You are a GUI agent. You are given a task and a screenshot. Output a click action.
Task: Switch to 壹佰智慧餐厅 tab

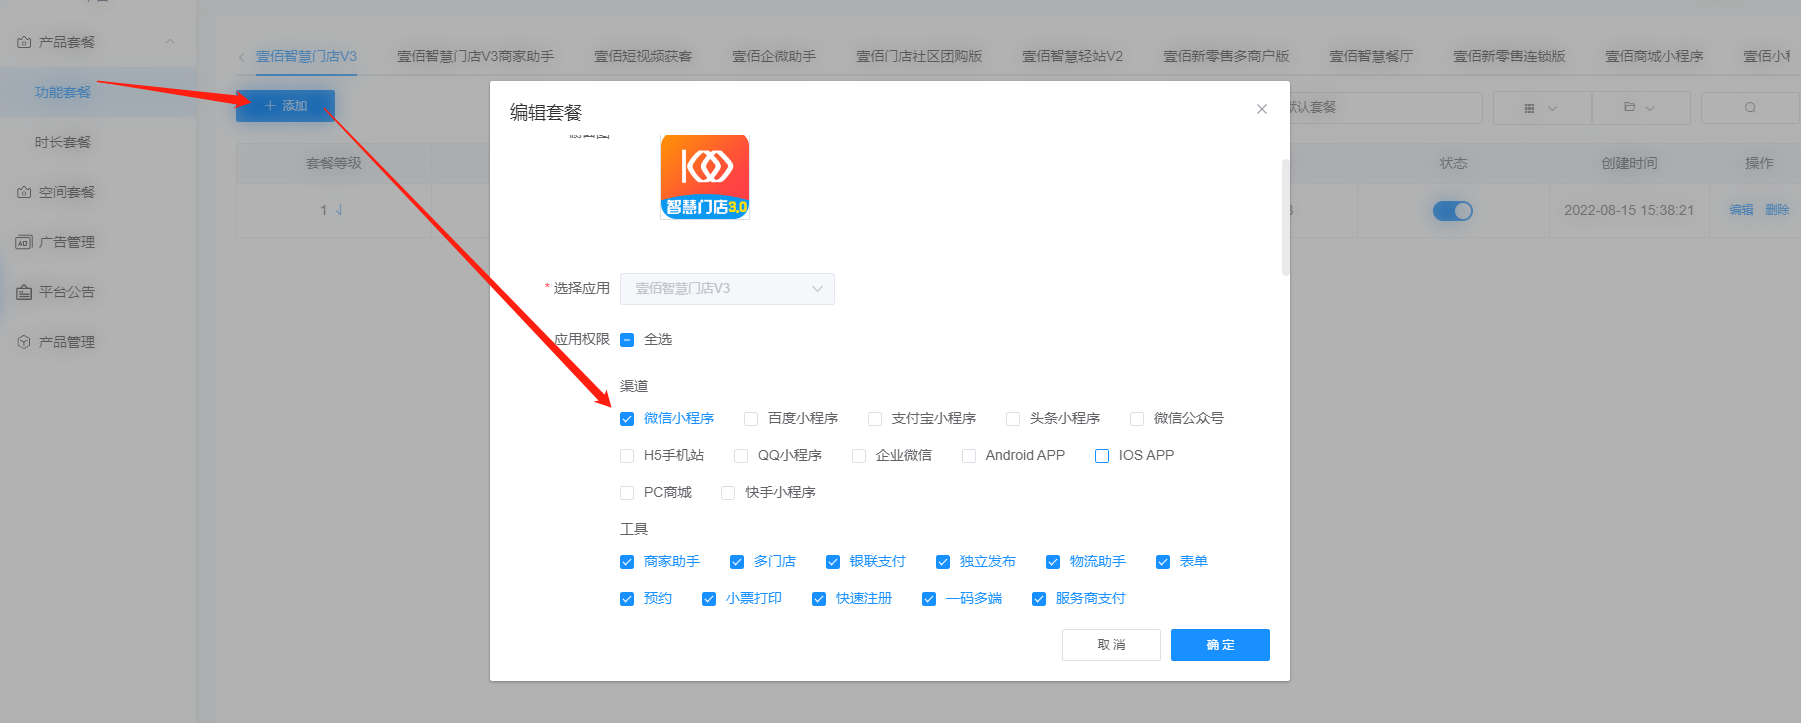click(1371, 56)
